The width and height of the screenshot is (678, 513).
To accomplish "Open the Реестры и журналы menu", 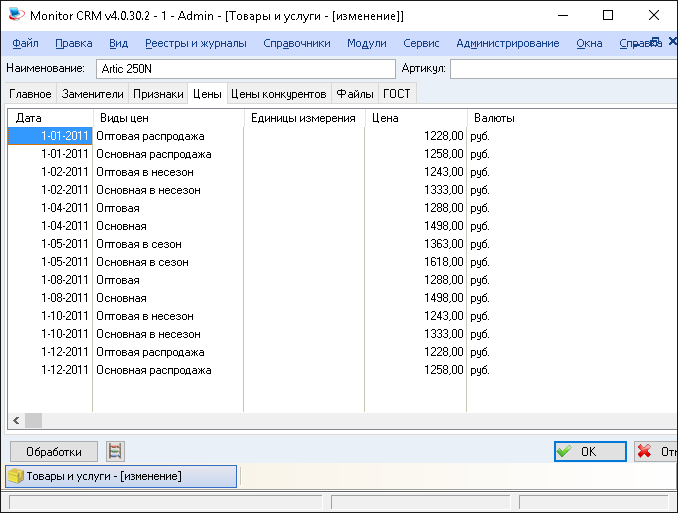I will pos(197,43).
